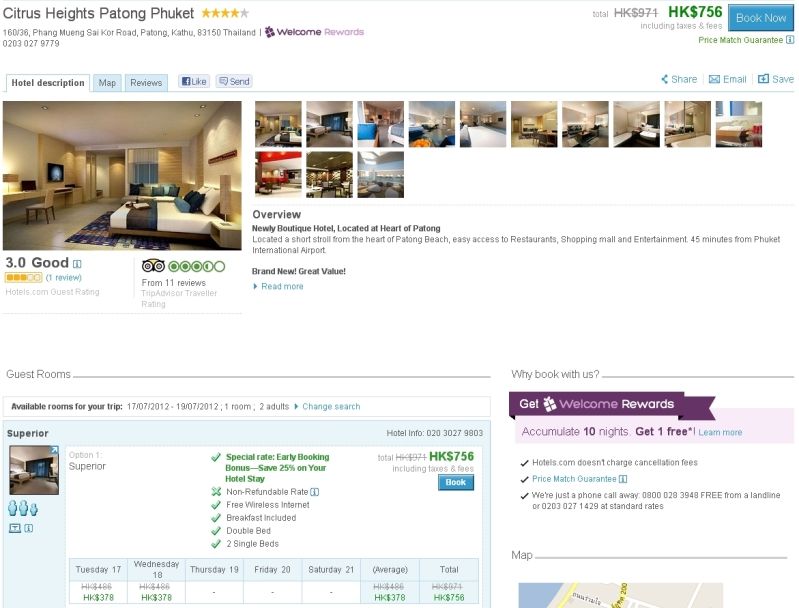Click the Email envelope icon
This screenshot has width=799, height=608.
pyautogui.click(x=714, y=80)
